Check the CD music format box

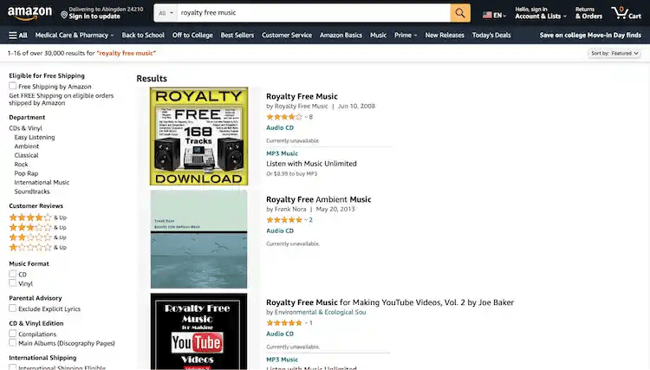pyautogui.click(x=13, y=274)
